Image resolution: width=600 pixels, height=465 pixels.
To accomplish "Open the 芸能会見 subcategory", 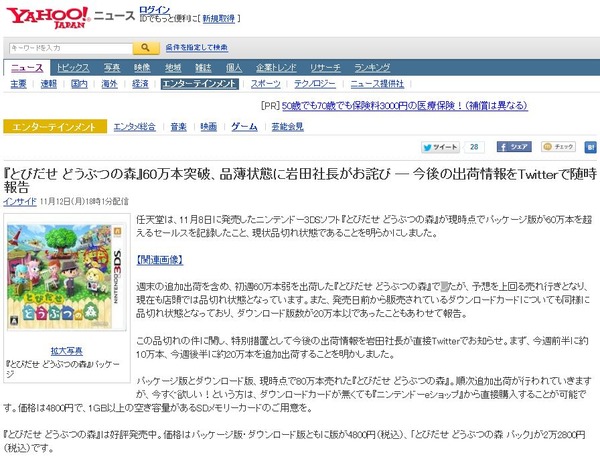I will 287,127.
